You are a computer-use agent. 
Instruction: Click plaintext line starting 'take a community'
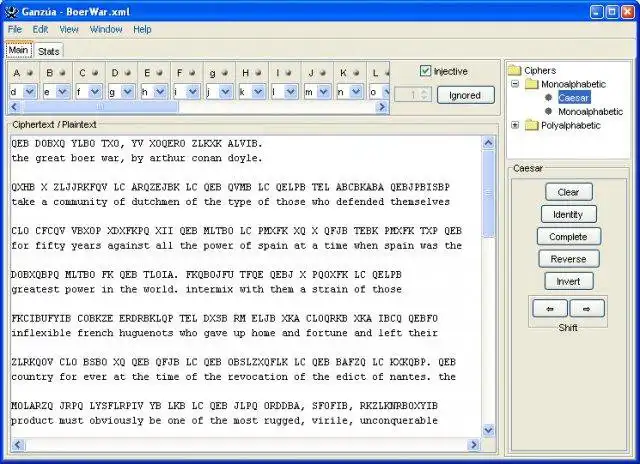click(x=231, y=202)
